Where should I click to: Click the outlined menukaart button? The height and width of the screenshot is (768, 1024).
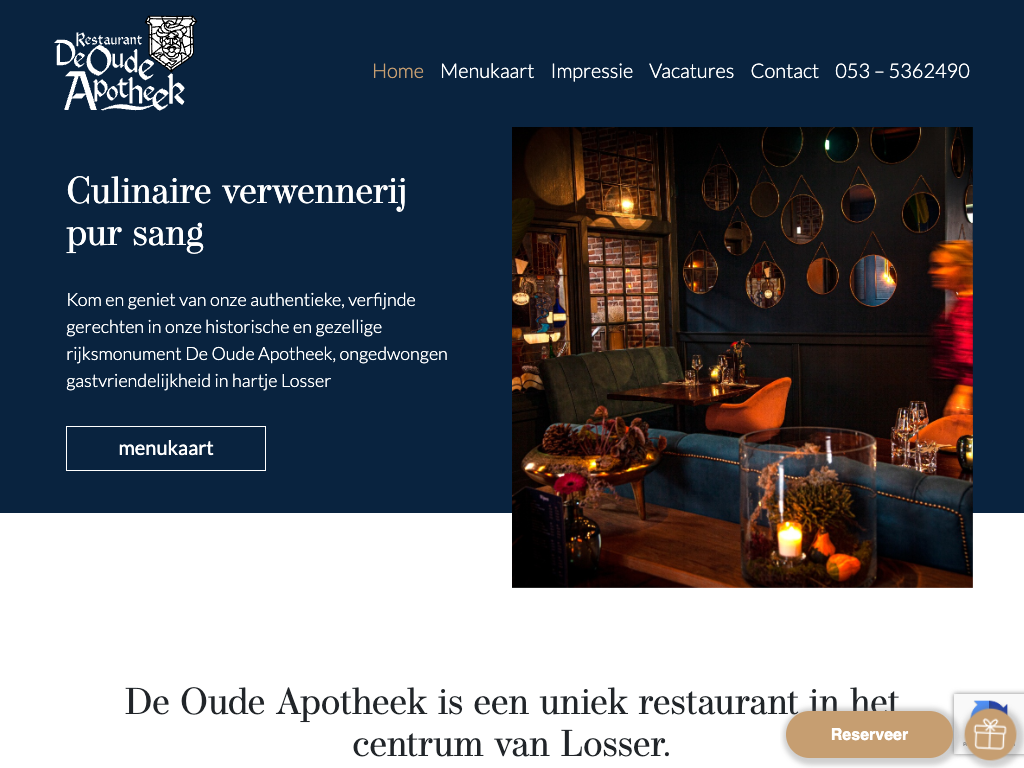click(x=166, y=448)
